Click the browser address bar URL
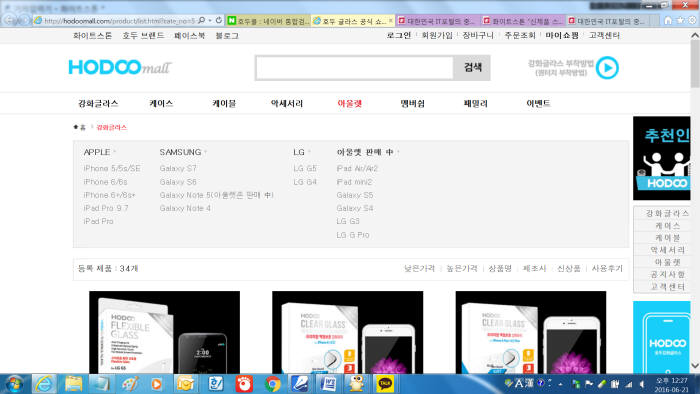 coord(119,21)
